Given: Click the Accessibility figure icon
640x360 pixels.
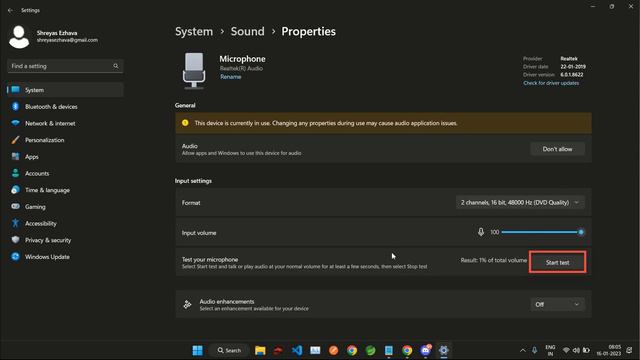Looking at the screenshot, I should [16, 223].
